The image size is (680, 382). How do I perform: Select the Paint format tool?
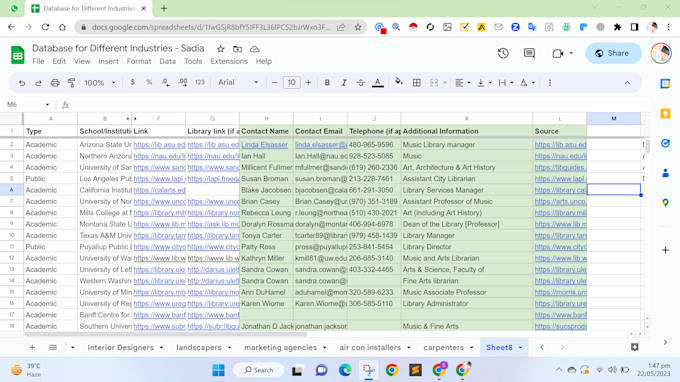(72, 83)
